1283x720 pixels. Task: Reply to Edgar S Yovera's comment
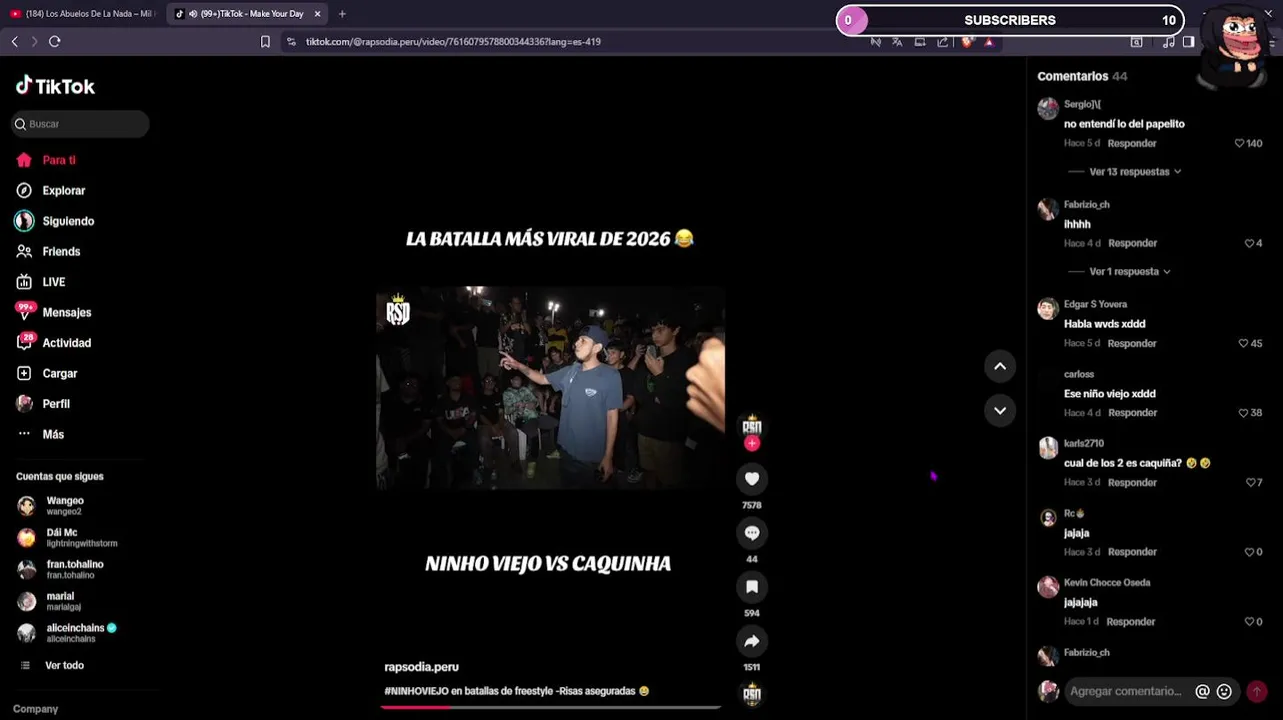[x=1132, y=344]
